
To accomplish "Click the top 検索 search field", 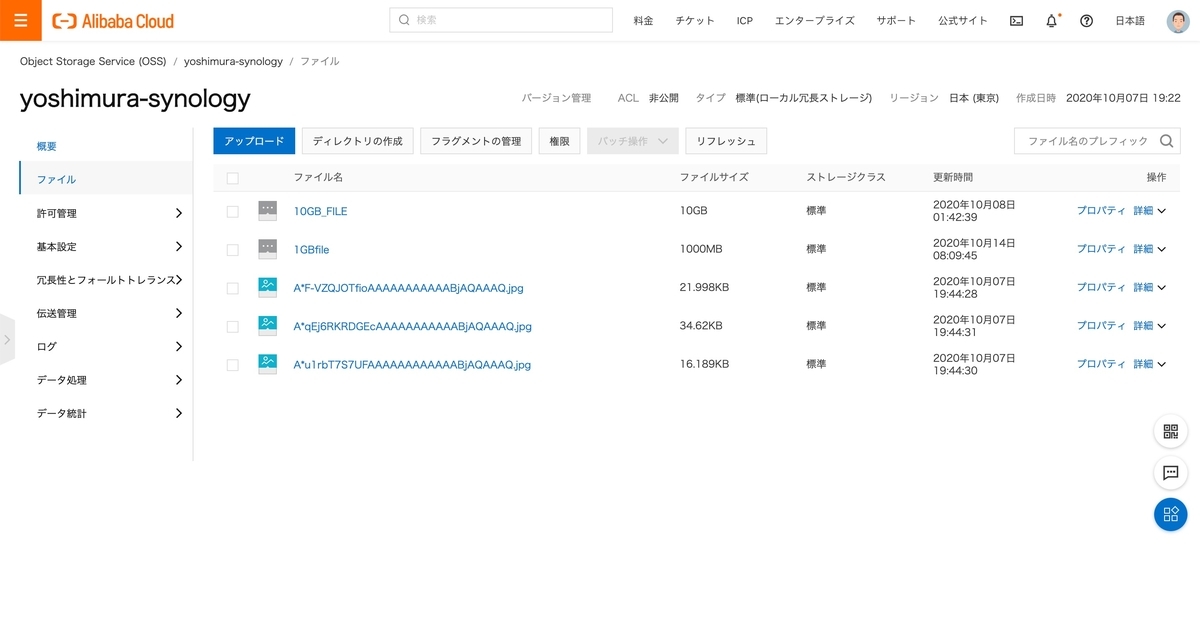I will click(x=501, y=20).
